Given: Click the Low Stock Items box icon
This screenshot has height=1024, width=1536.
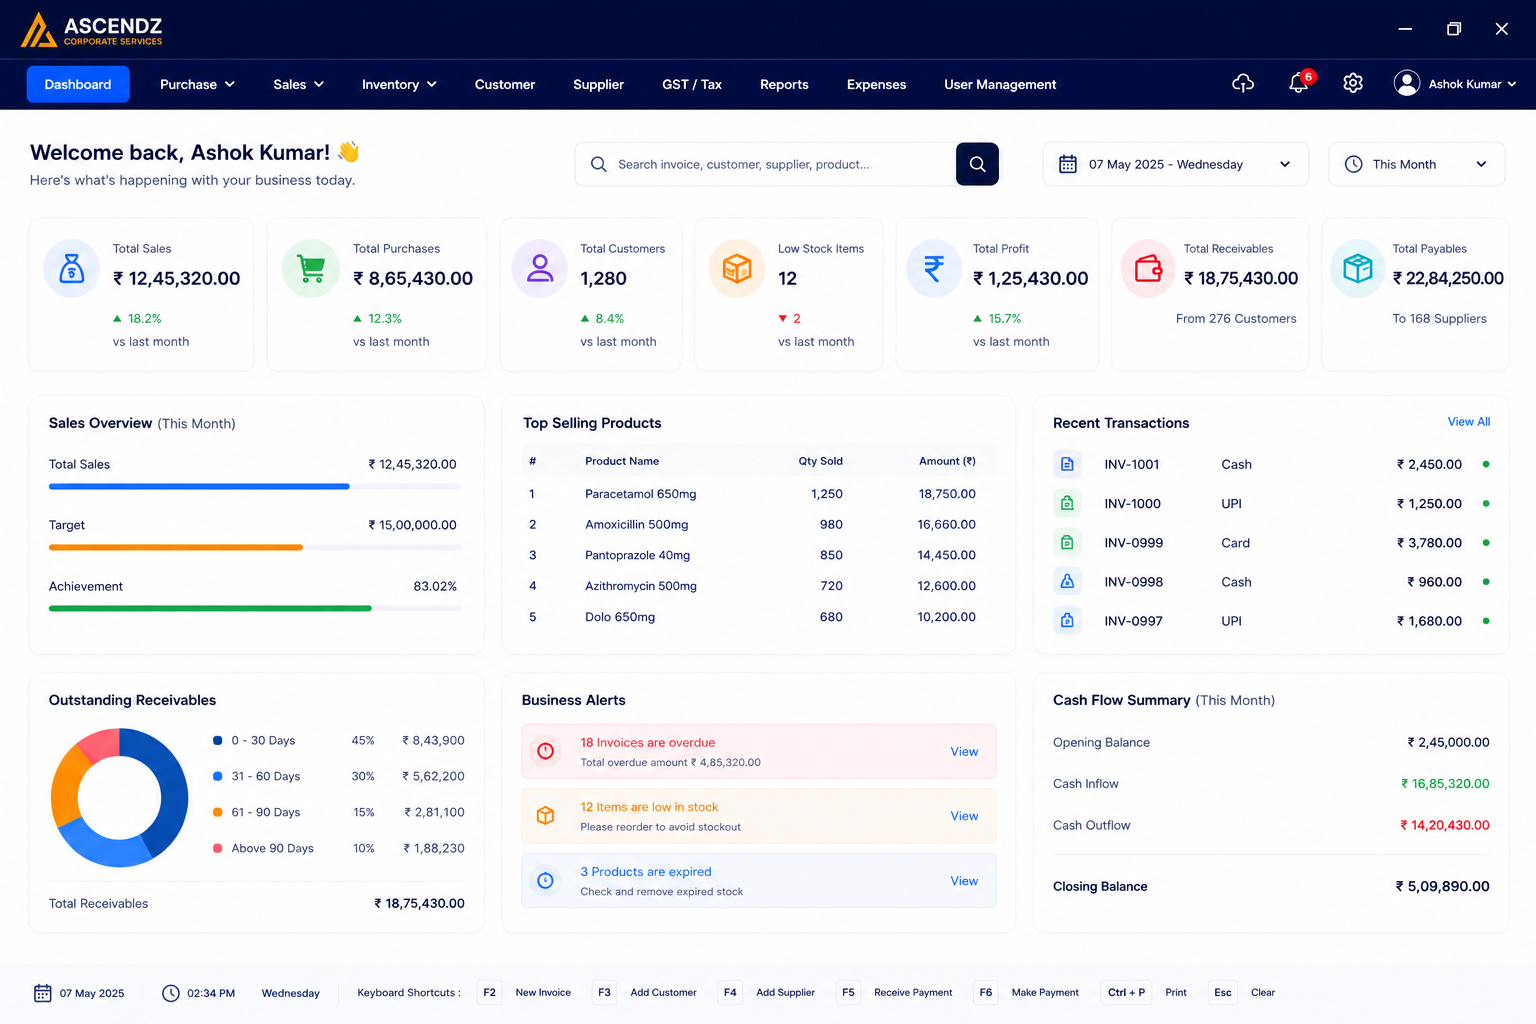Looking at the screenshot, I should click(x=737, y=268).
